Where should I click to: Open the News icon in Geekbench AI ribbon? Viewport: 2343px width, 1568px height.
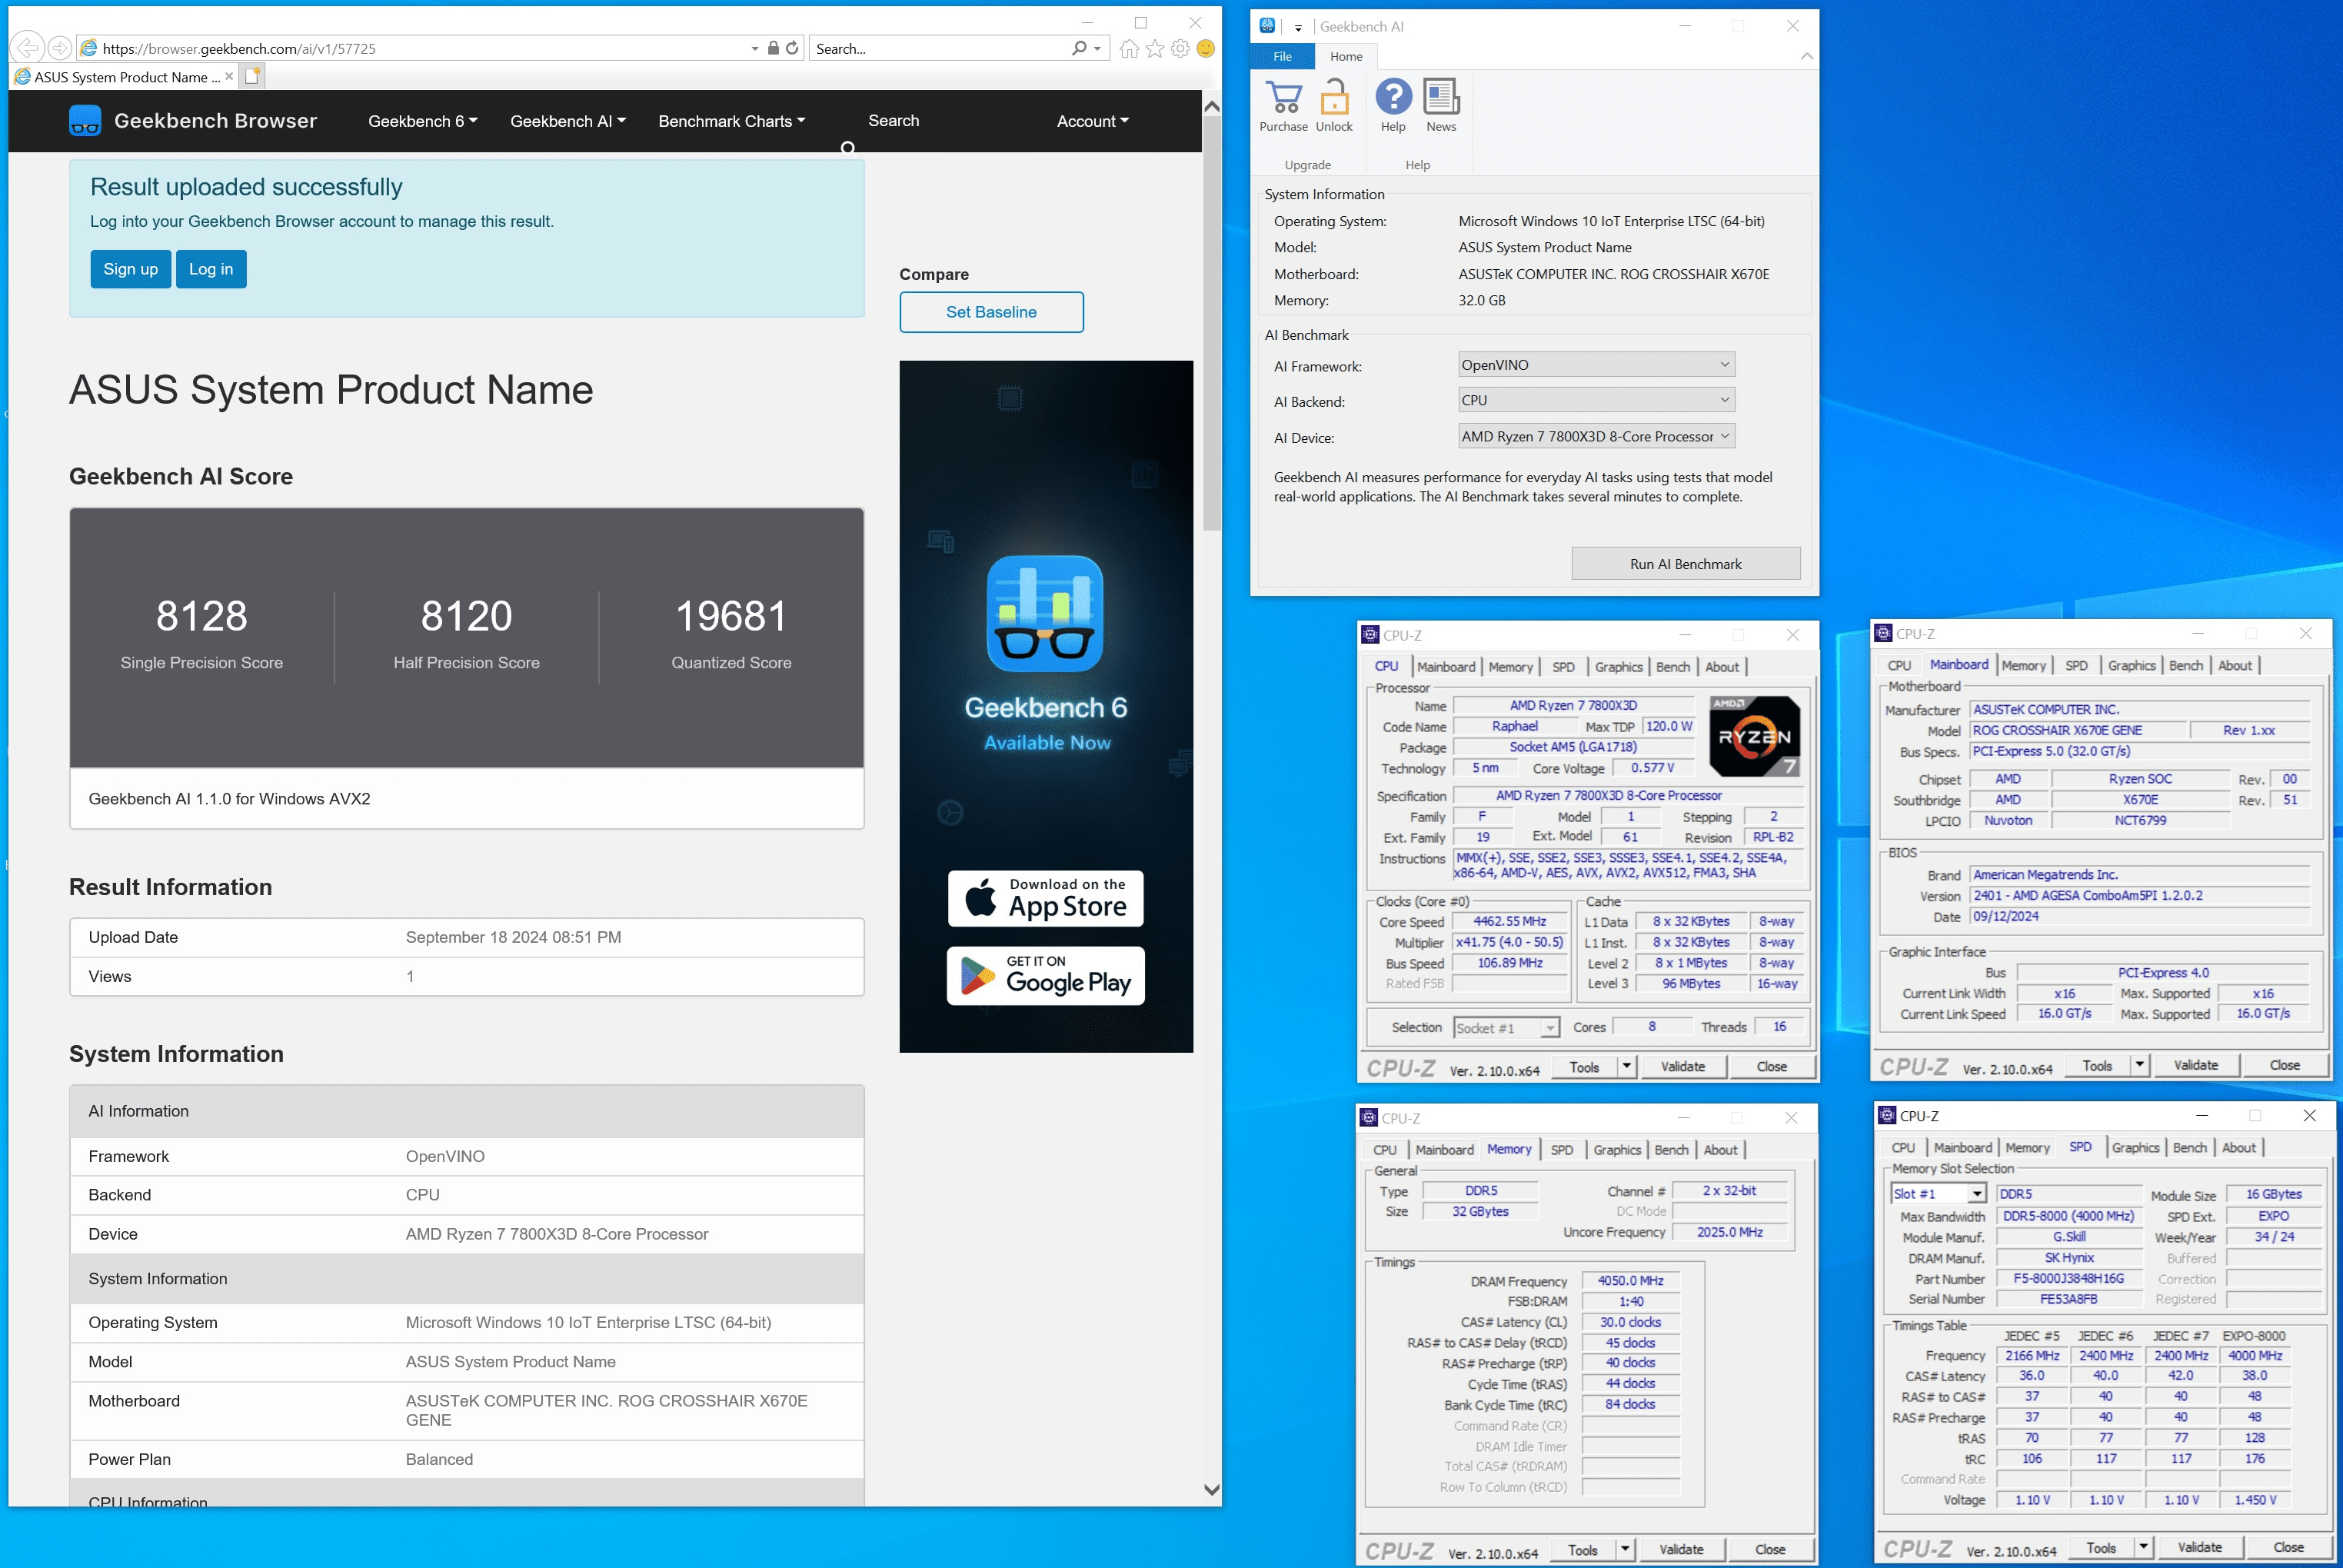click(x=1441, y=97)
